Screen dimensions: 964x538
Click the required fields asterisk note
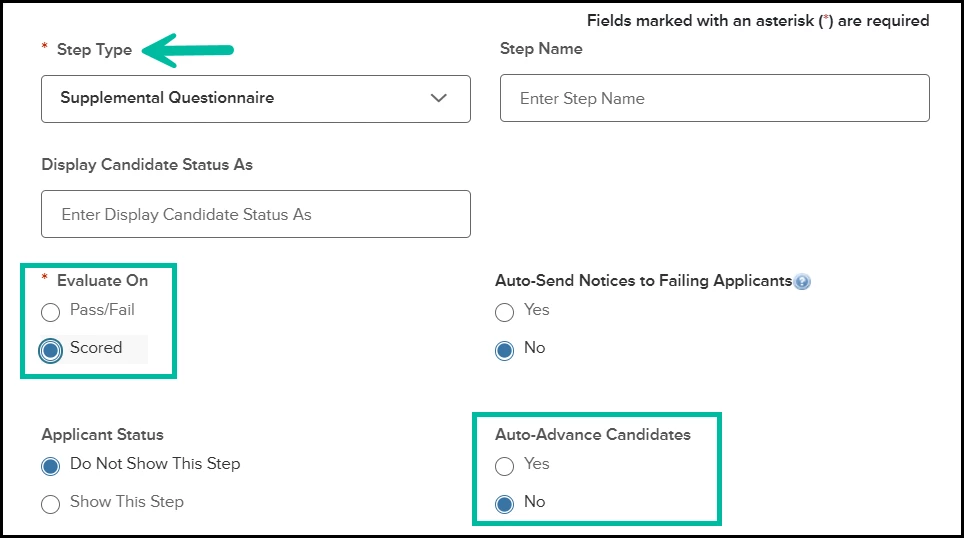pyautogui.click(x=757, y=21)
